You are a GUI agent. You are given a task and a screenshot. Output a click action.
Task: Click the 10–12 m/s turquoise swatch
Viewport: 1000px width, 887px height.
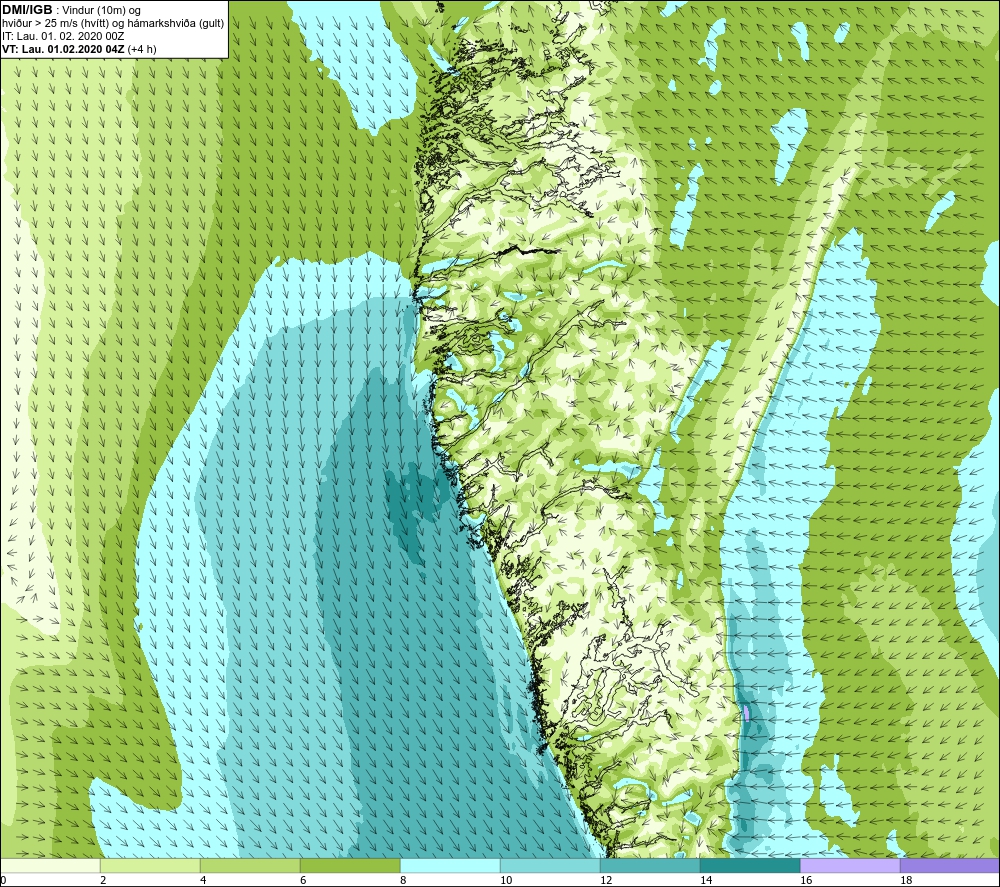tap(550, 865)
